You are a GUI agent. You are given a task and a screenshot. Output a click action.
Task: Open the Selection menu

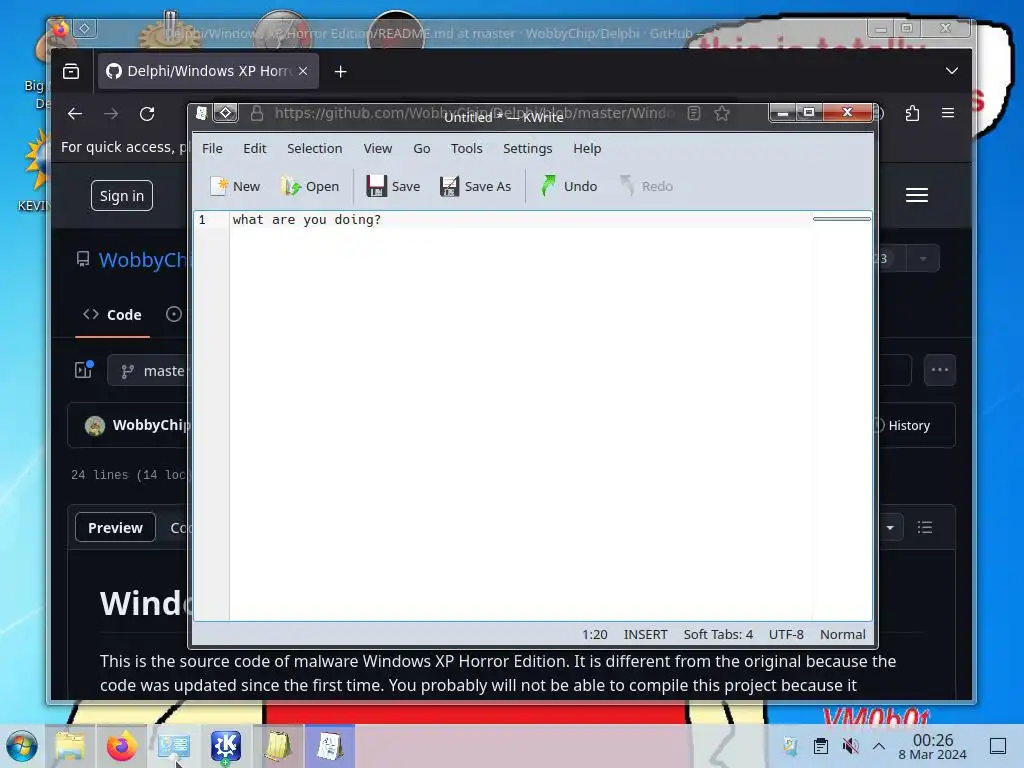click(315, 148)
